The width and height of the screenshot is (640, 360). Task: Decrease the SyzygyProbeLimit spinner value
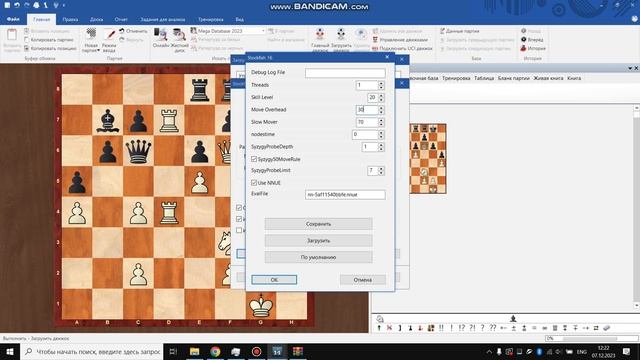(381, 173)
